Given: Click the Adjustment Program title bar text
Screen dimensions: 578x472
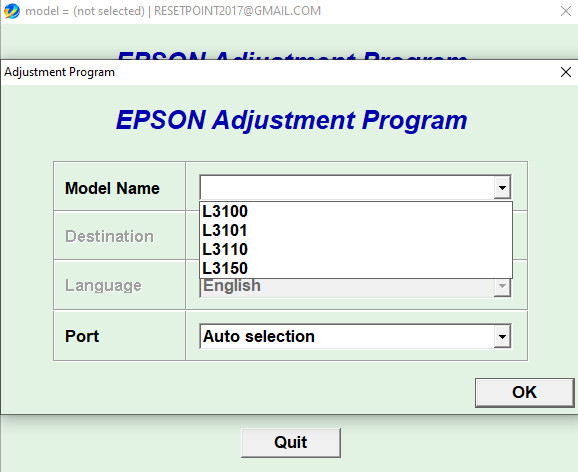Looking at the screenshot, I should tap(59, 72).
